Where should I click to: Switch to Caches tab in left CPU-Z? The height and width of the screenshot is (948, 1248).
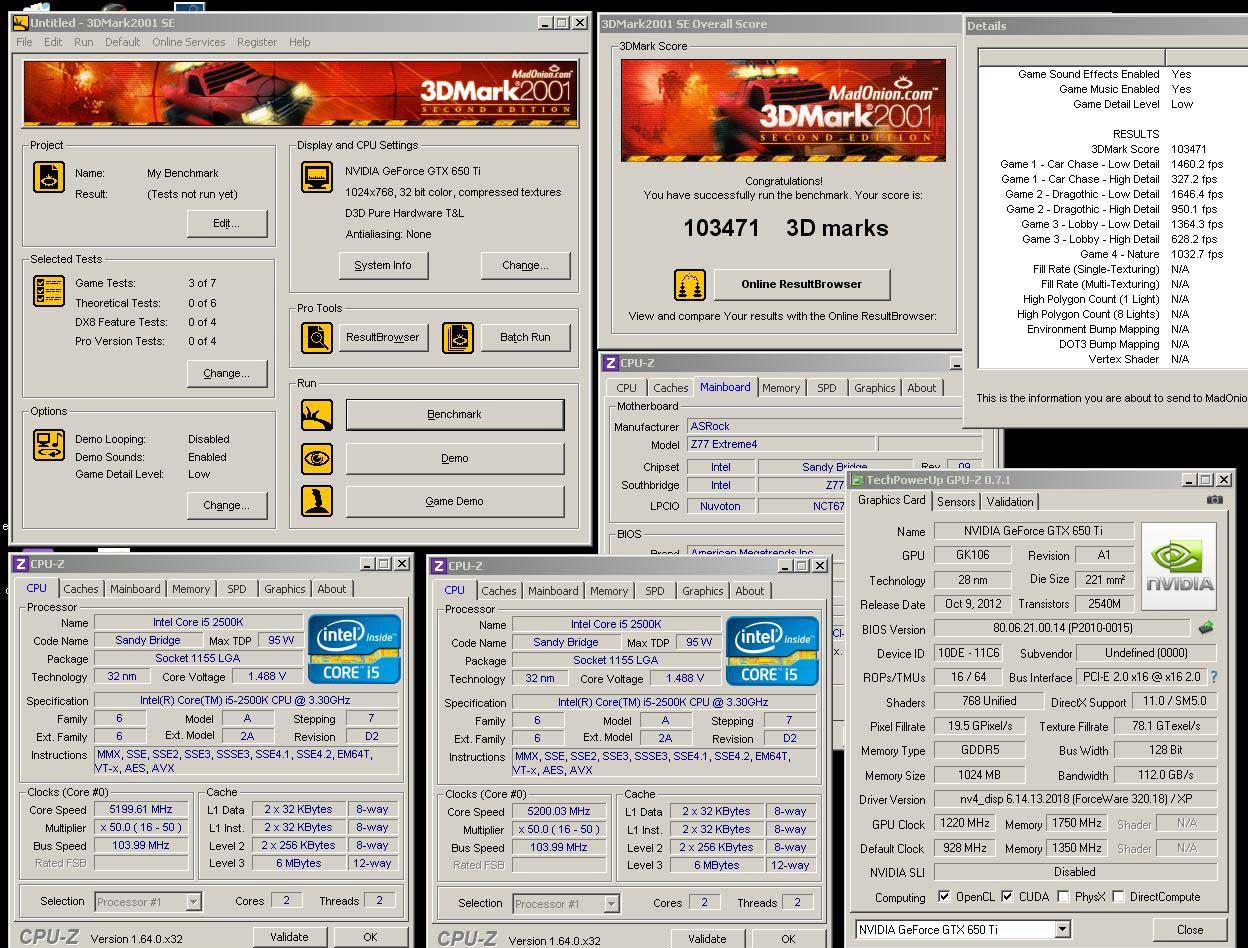[81, 589]
